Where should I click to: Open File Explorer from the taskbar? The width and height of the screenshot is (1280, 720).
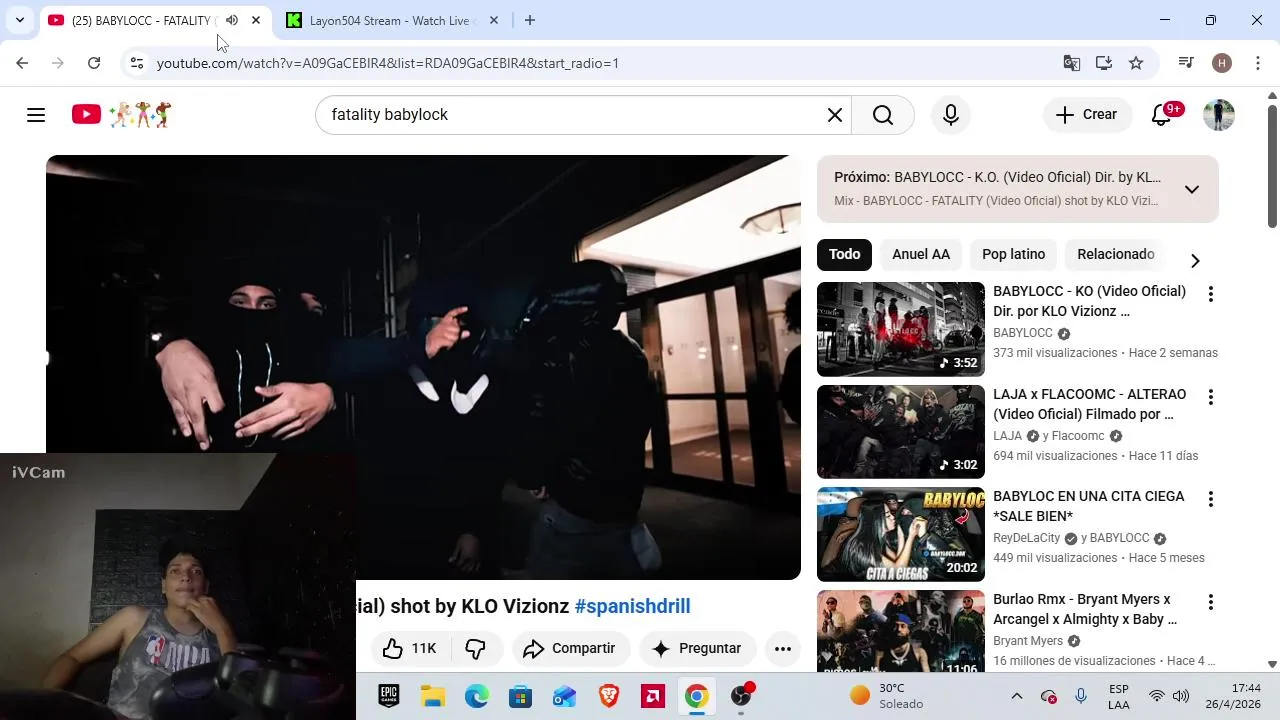click(433, 696)
